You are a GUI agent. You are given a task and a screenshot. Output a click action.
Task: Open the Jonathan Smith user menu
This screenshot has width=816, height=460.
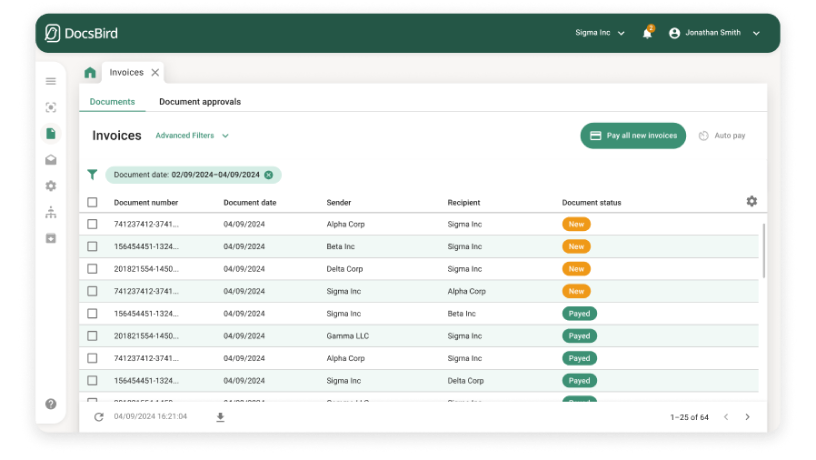714,33
